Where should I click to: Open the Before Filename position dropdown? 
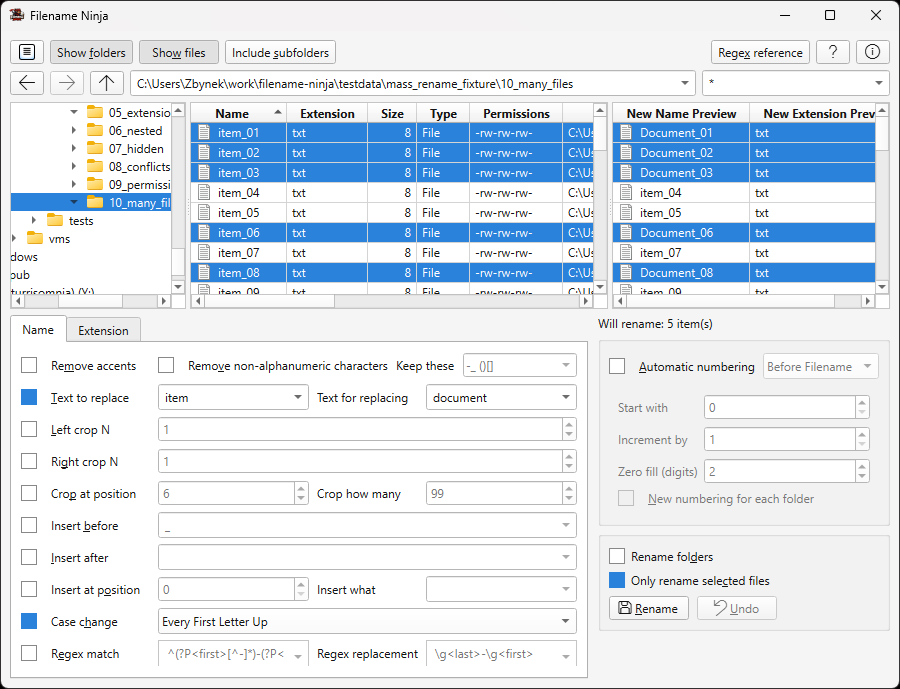coord(820,366)
